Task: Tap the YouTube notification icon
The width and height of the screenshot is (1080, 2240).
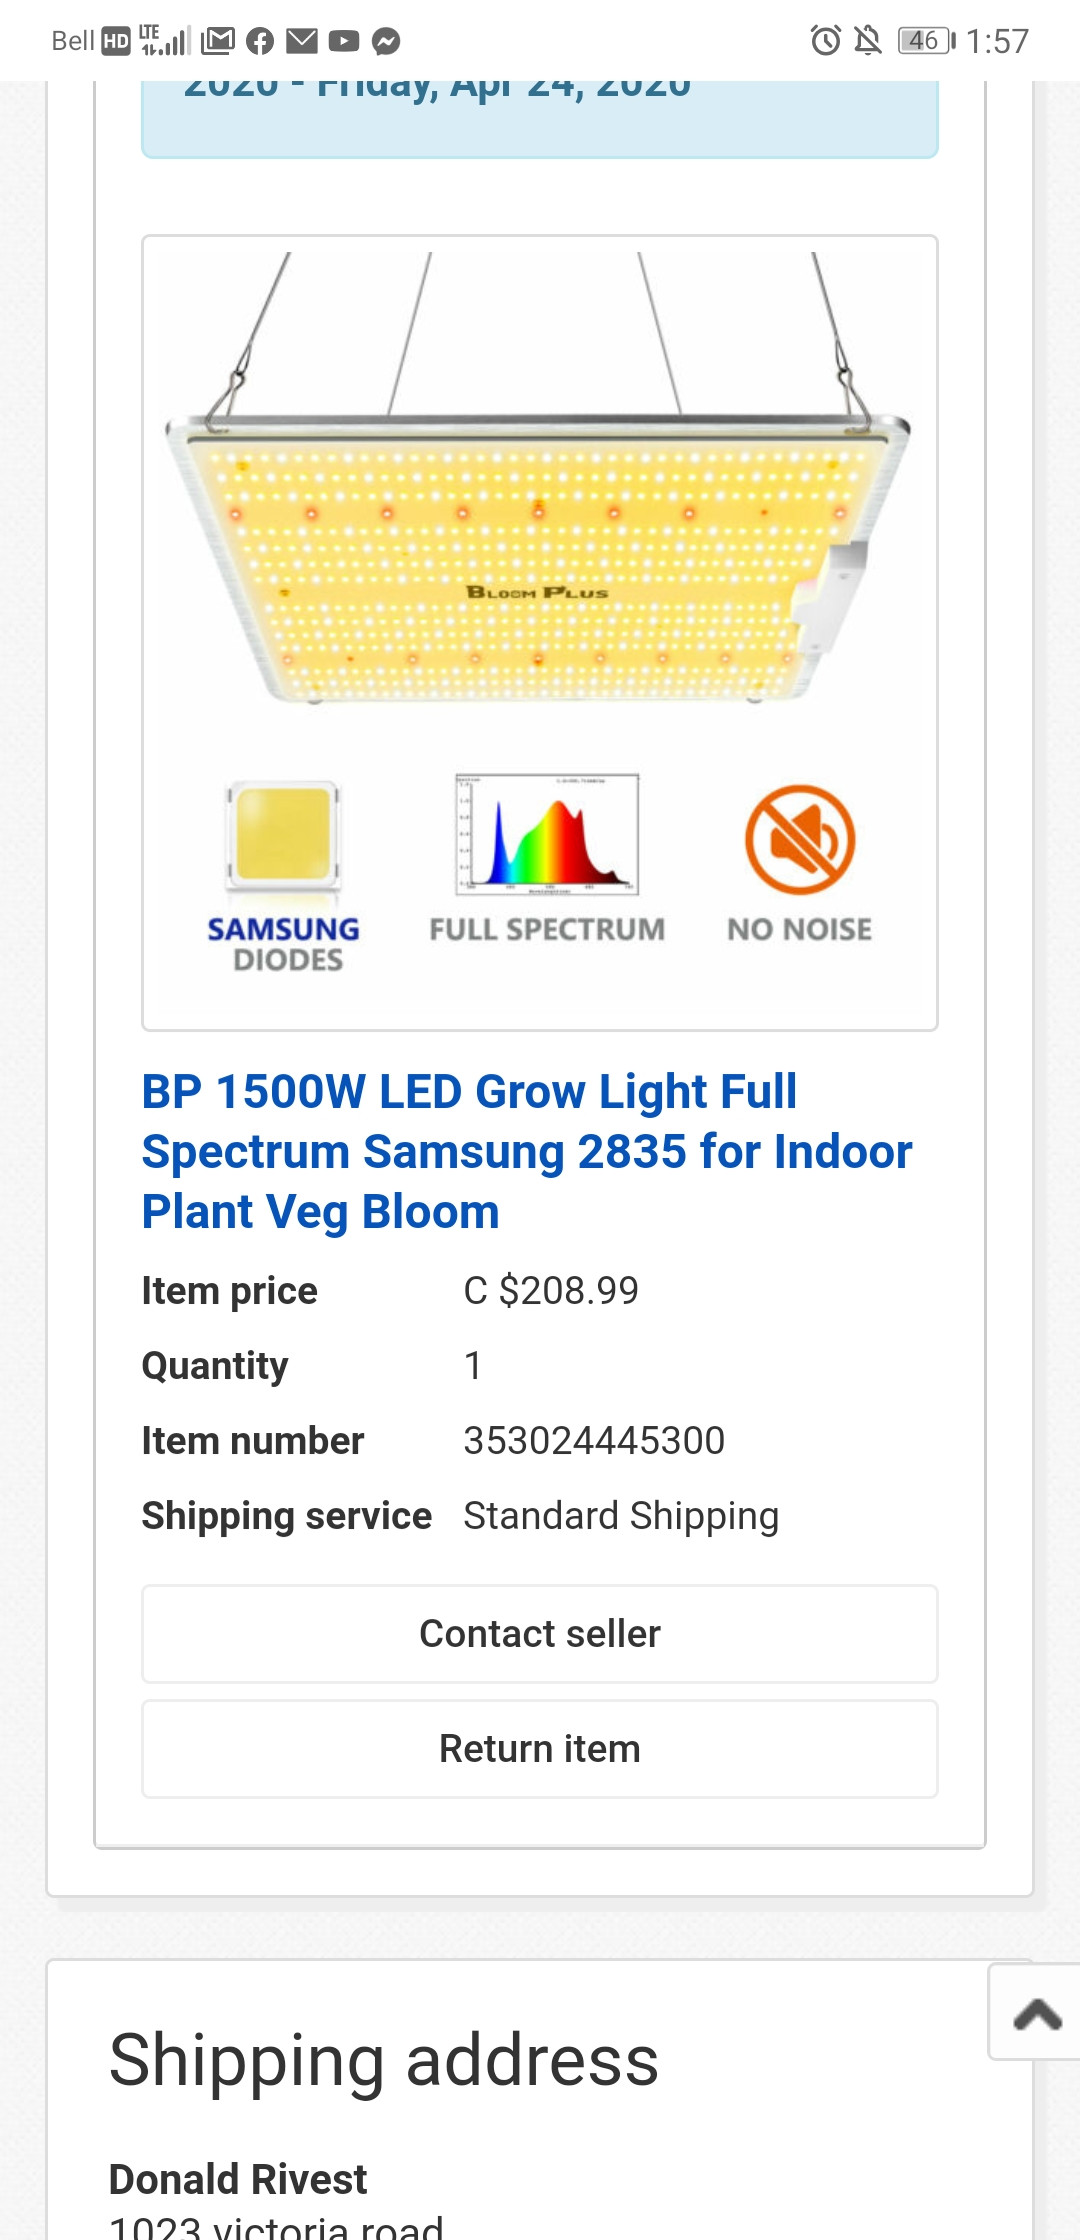Action: tap(344, 41)
